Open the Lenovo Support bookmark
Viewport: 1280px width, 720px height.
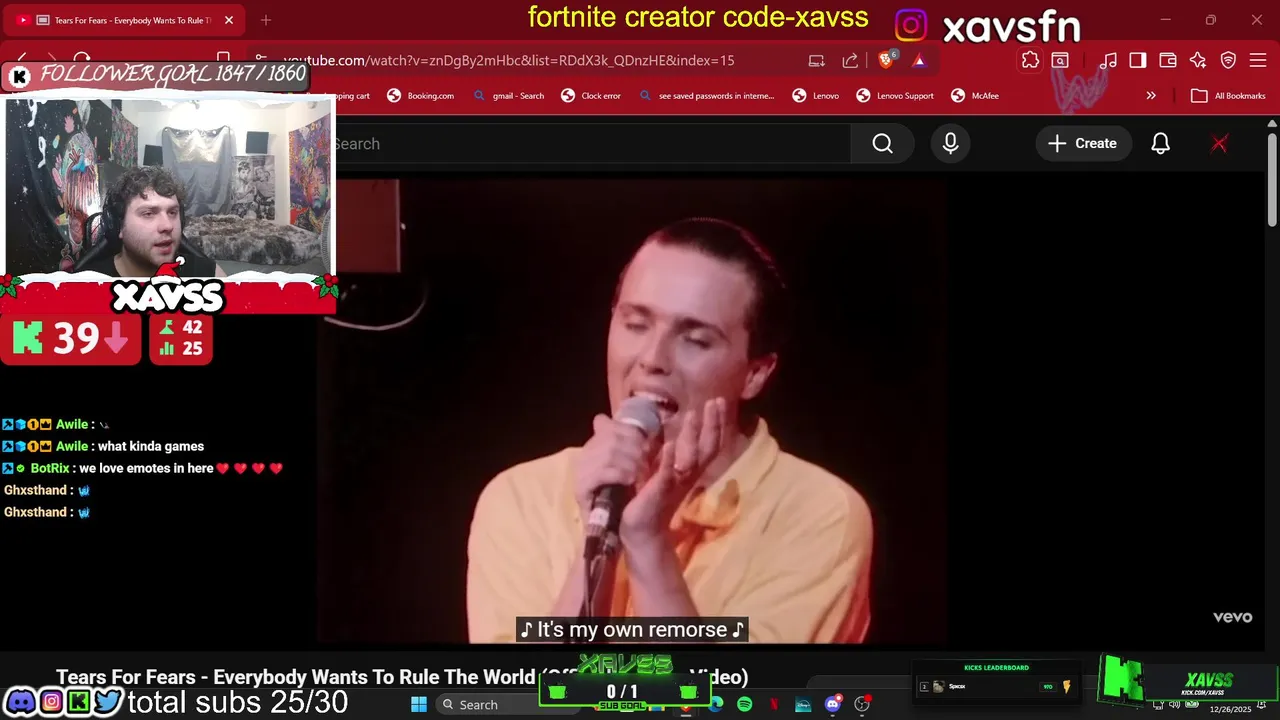pos(895,96)
